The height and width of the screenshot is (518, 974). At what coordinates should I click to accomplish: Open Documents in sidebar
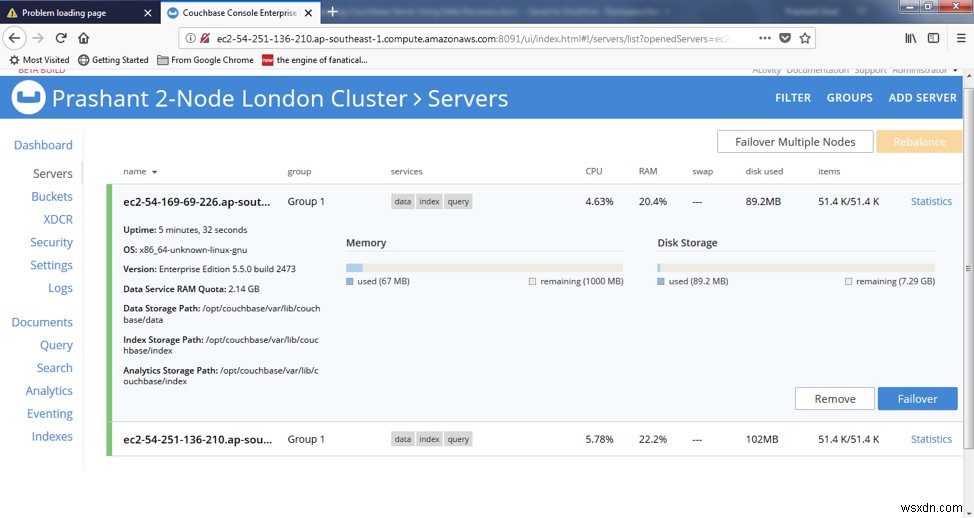(42, 322)
